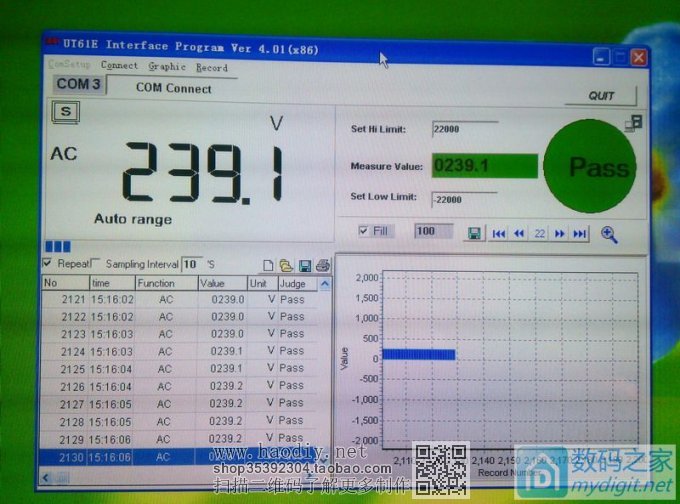Image resolution: width=680 pixels, height=504 pixels.
Task: Toggle the Repeat checkbox
Action: tap(47, 263)
